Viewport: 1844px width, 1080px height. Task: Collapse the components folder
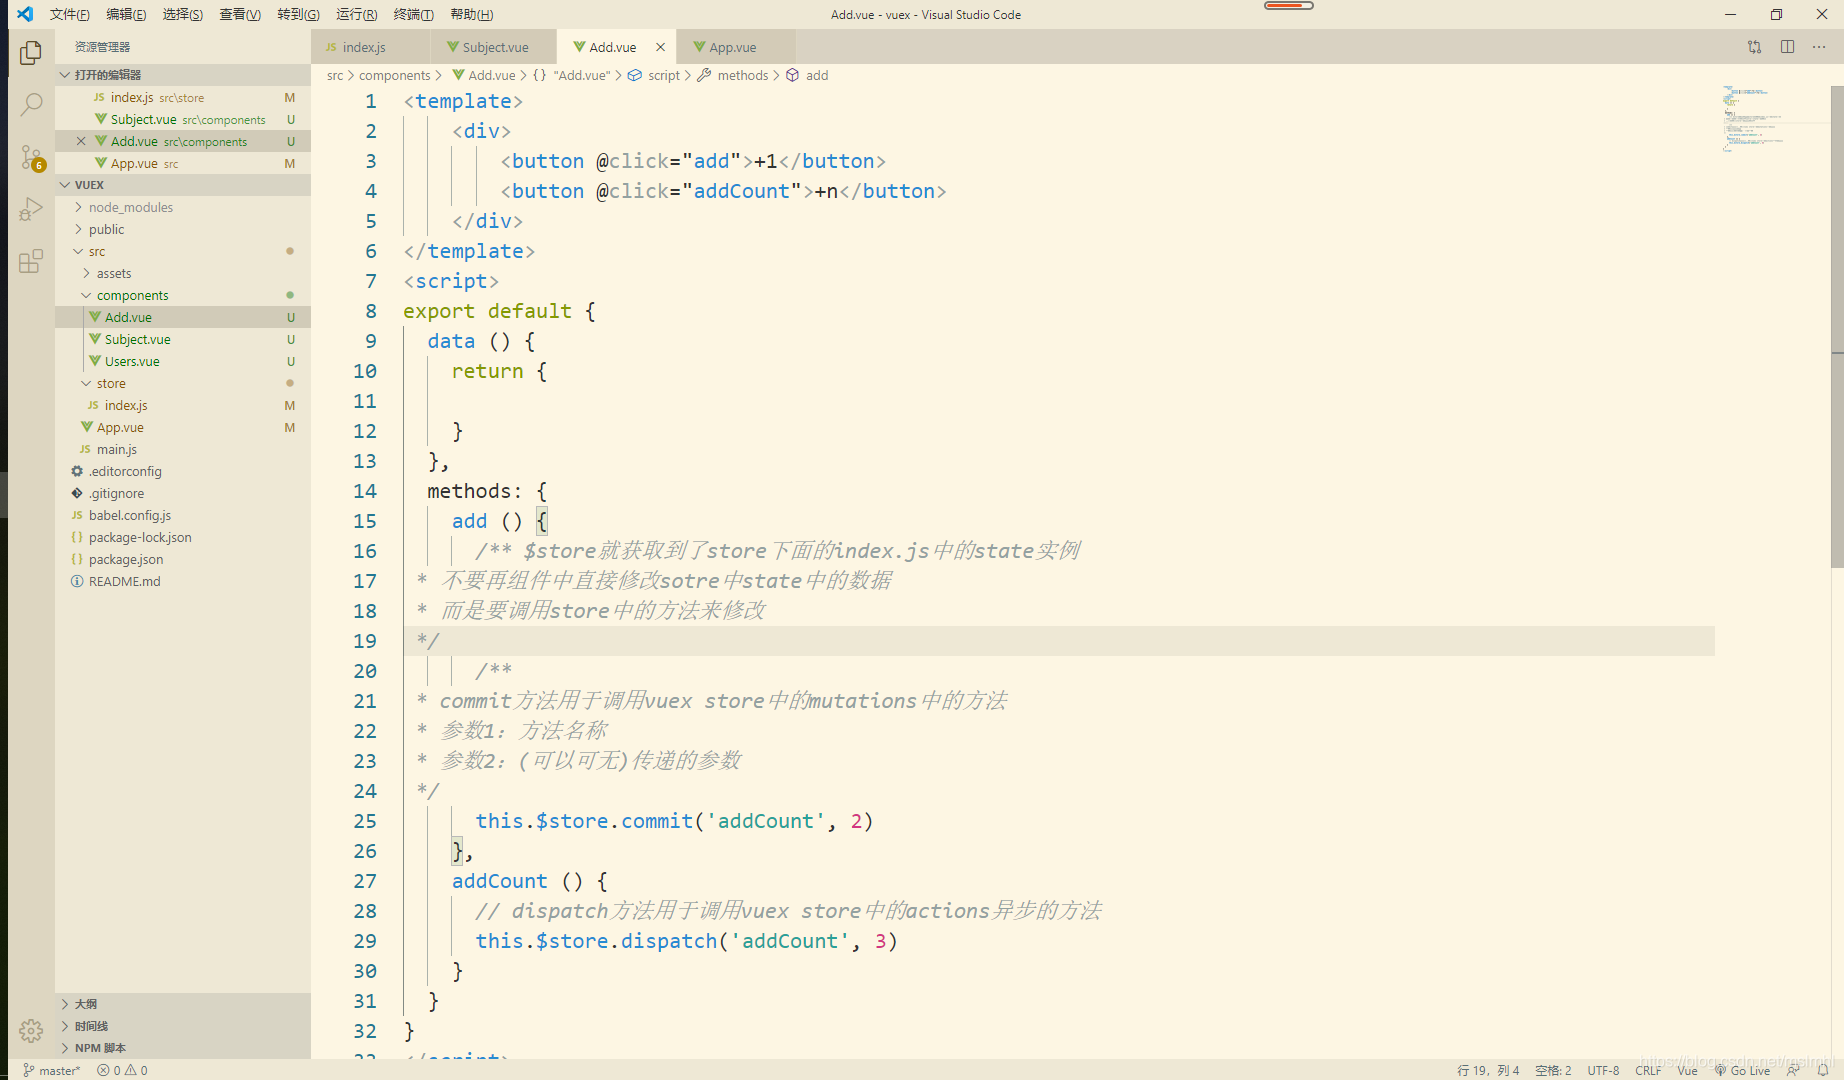(x=183, y=295)
